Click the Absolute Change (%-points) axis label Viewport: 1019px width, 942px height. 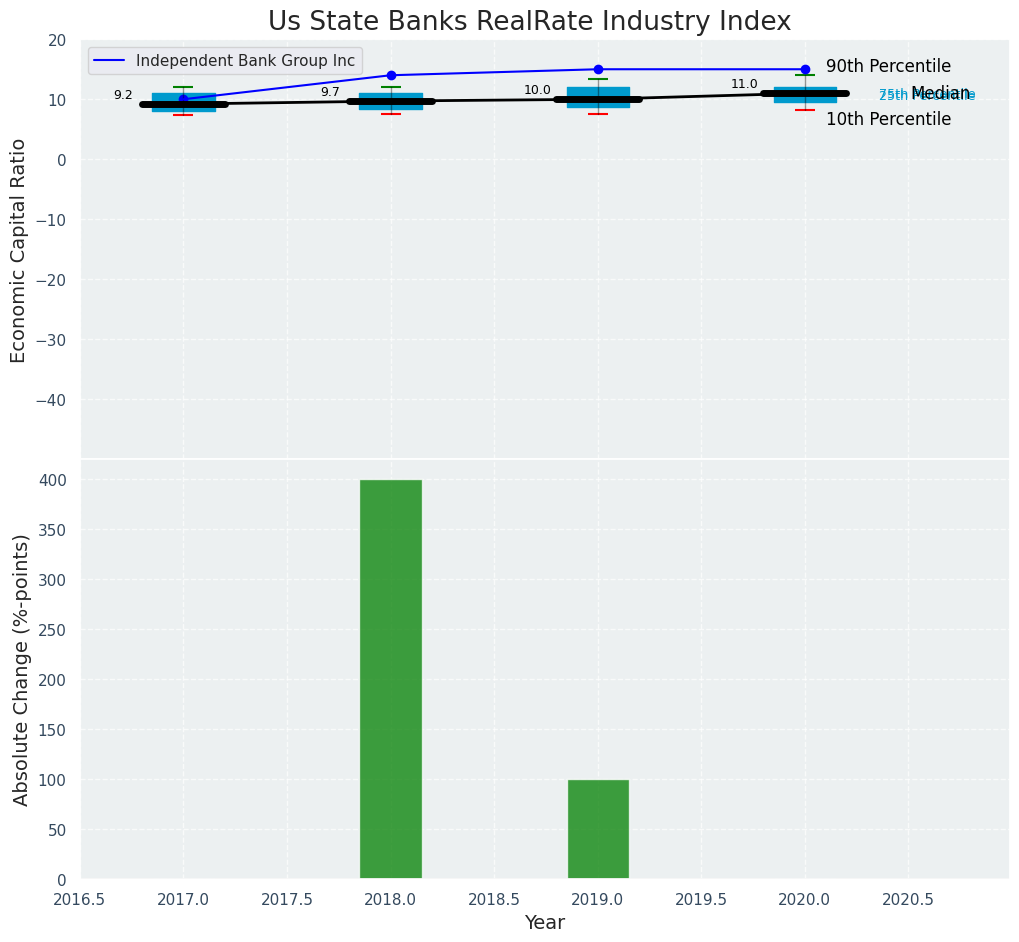pyautogui.click(x=21, y=669)
